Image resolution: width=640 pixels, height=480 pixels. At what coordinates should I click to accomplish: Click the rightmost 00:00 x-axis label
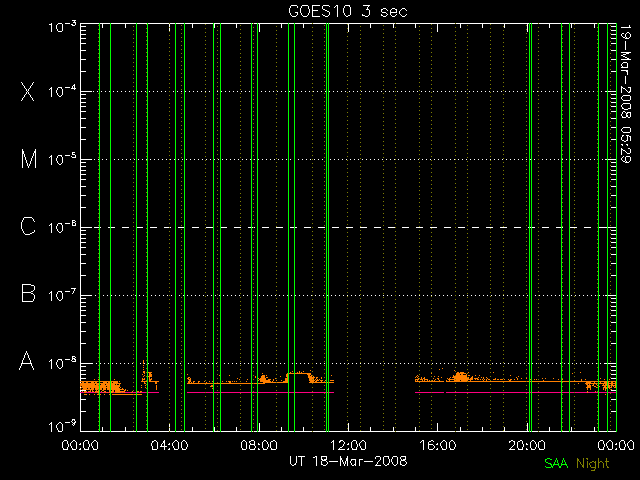click(x=616, y=445)
